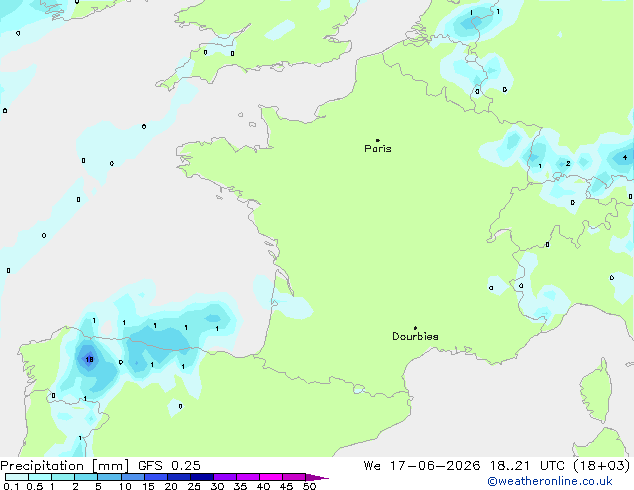This screenshot has height=490, width=634.
Task: Click the legend value label 0.1
Action: 11,486
